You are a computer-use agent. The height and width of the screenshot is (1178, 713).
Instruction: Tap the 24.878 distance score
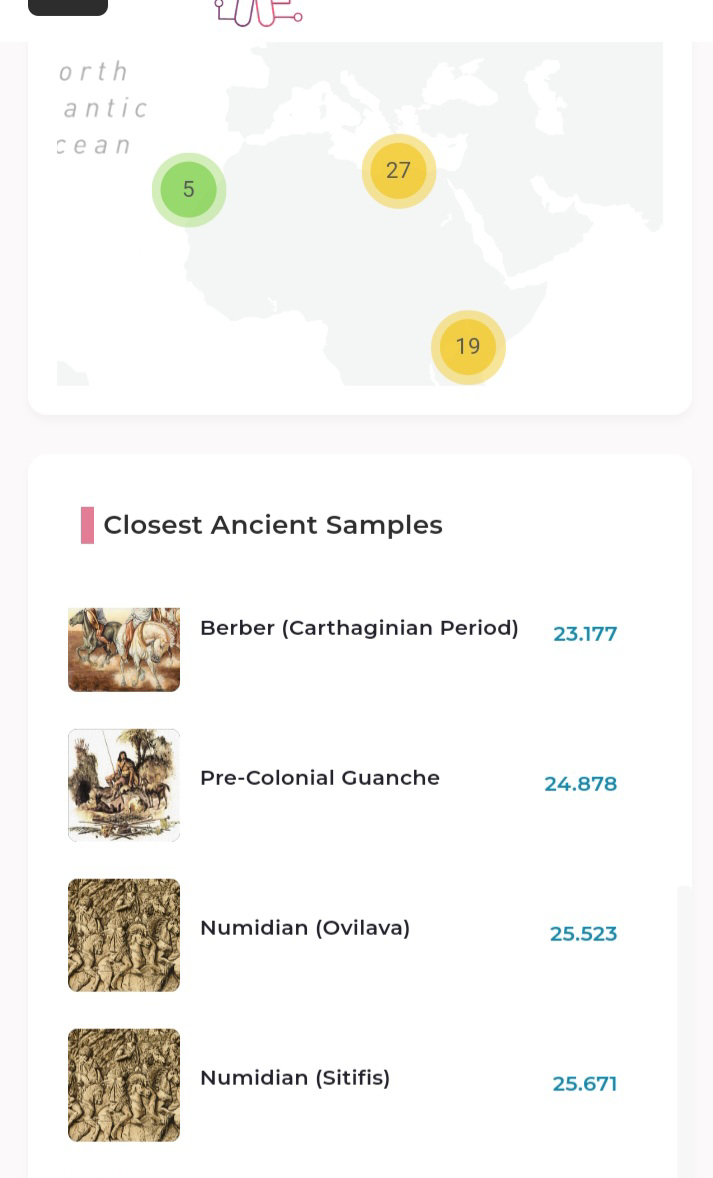point(581,784)
